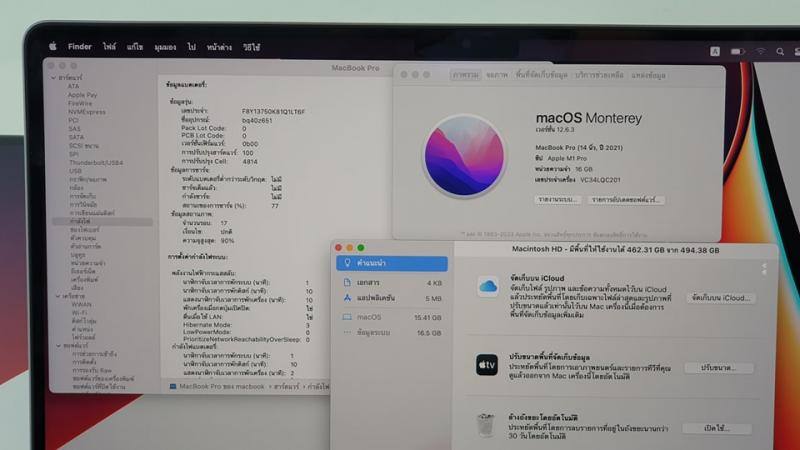
Task: Select the Applications item in storage sidebar
Action: (x=377, y=298)
